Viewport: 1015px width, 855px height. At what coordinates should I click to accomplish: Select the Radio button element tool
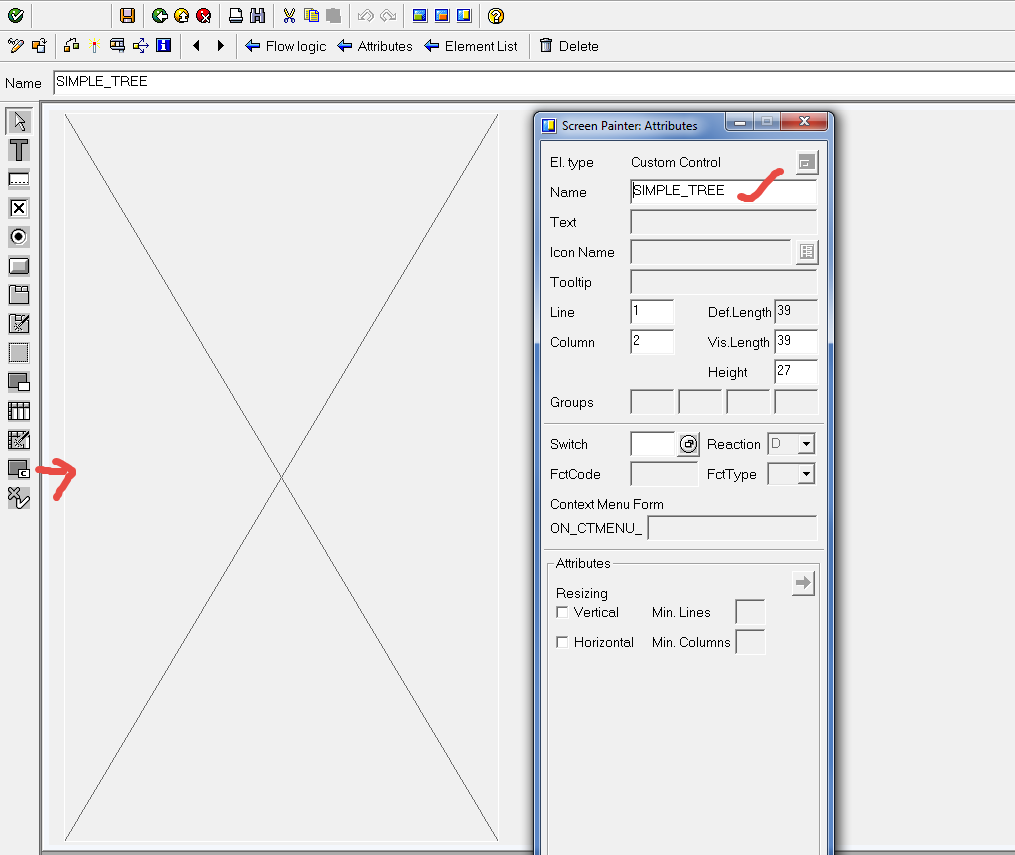tap(20, 236)
